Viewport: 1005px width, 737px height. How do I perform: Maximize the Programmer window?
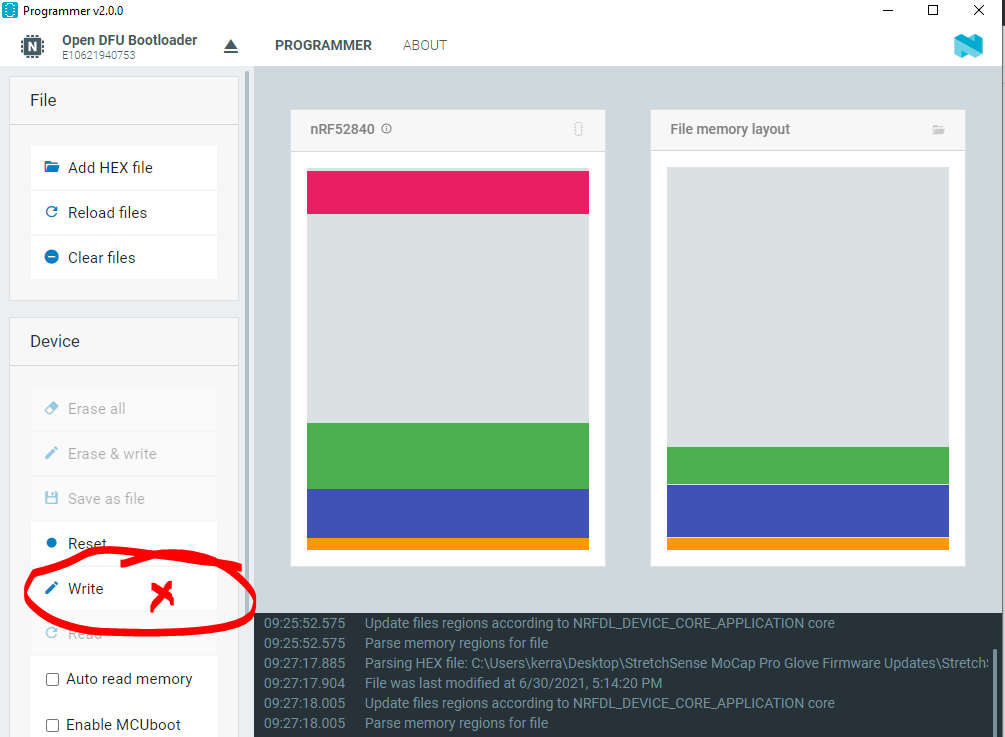pos(933,10)
